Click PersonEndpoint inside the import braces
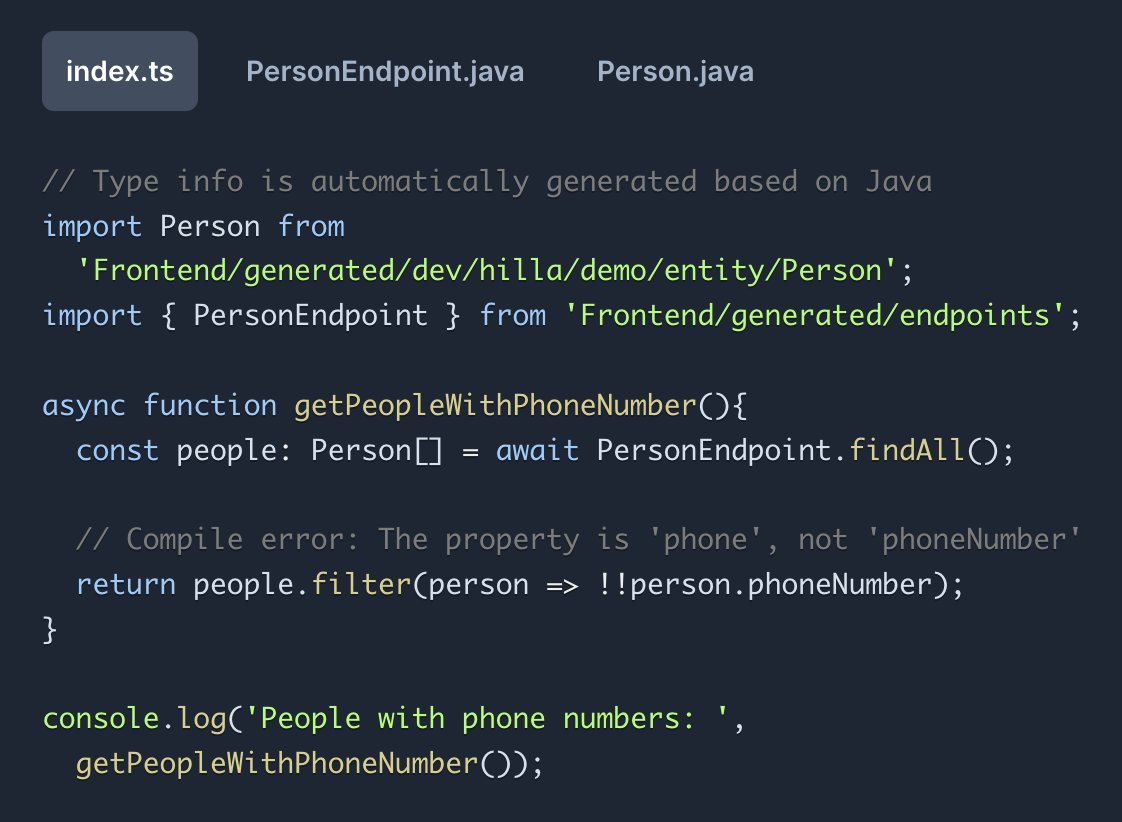The width and height of the screenshot is (1122, 822). [310, 315]
